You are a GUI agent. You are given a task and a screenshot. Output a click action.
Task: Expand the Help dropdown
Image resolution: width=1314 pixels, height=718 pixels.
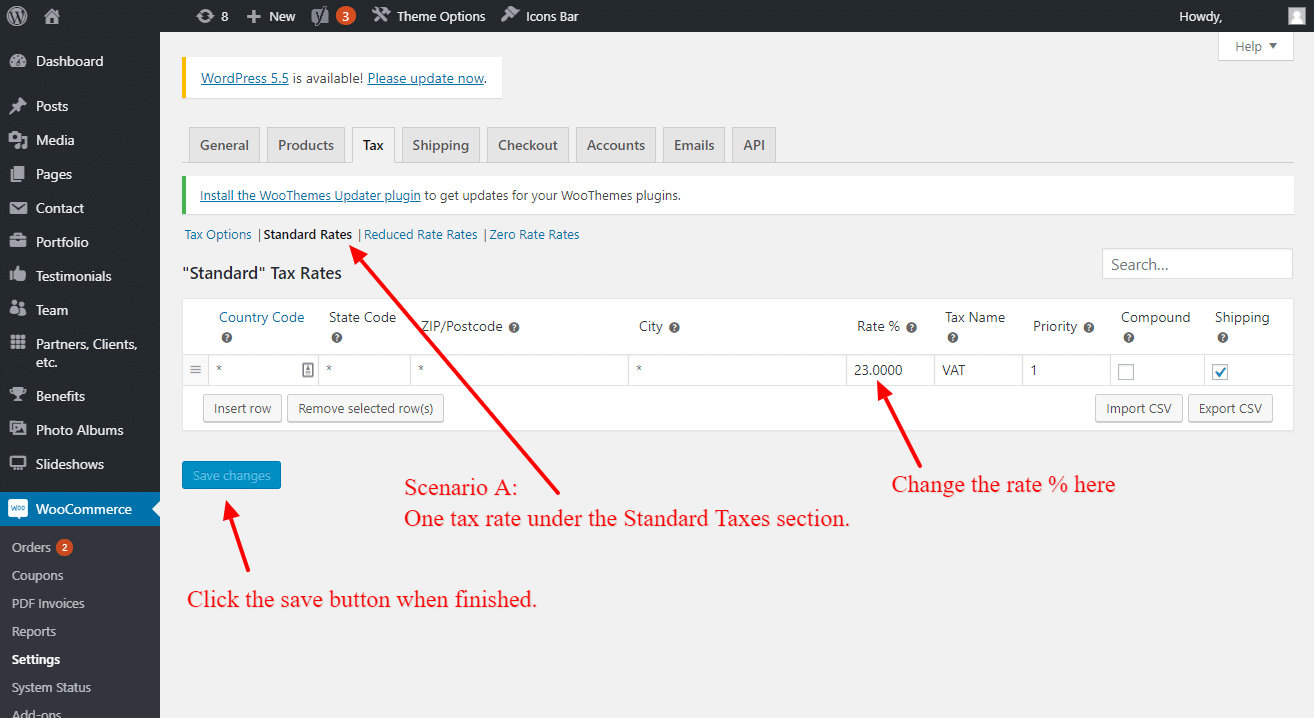(x=1256, y=46)
